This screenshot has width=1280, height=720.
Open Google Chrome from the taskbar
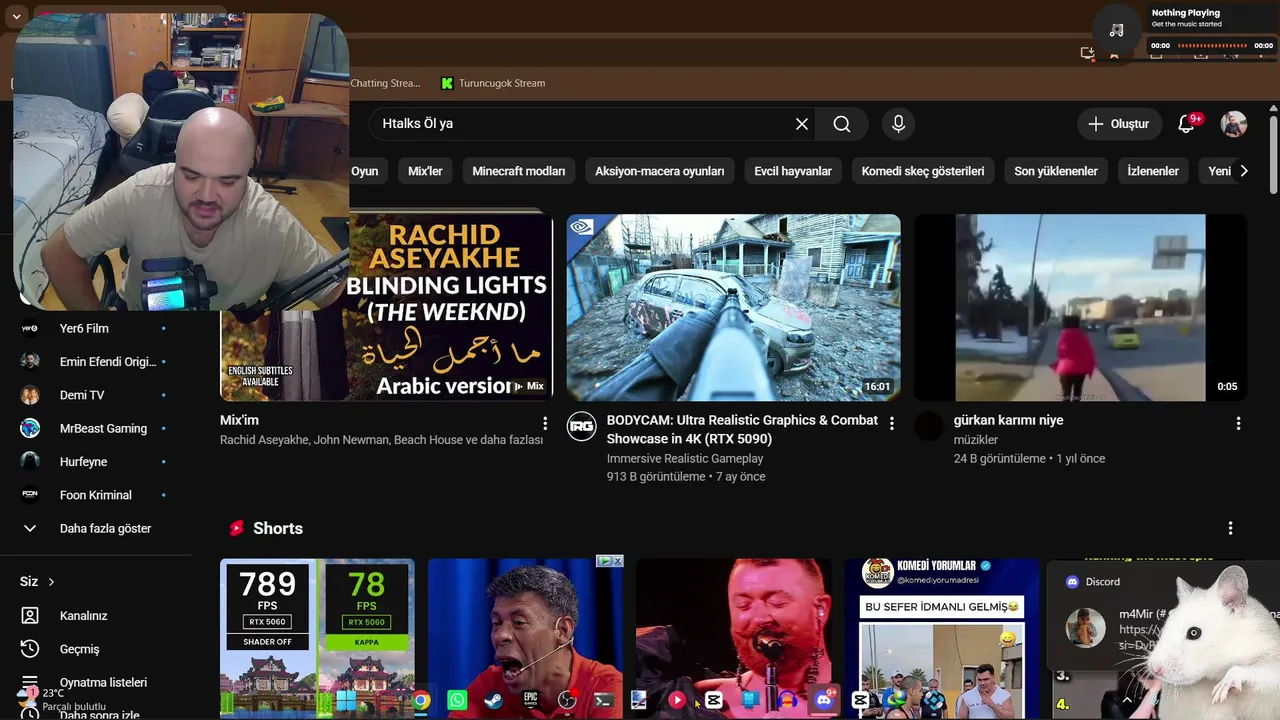click(x=421, y=701)
